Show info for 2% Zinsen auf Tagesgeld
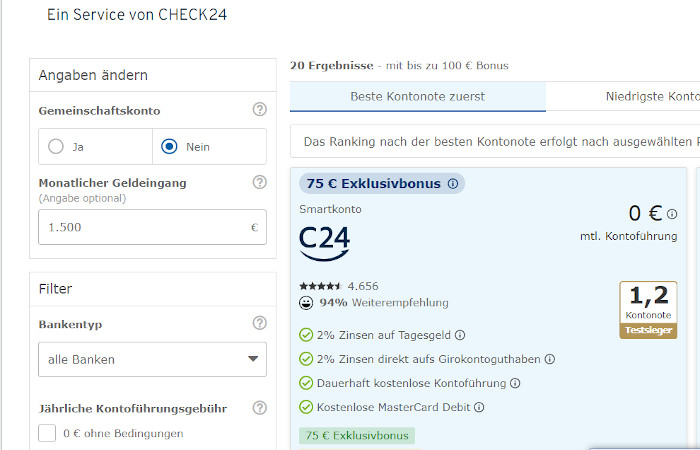 pos(460,335)
